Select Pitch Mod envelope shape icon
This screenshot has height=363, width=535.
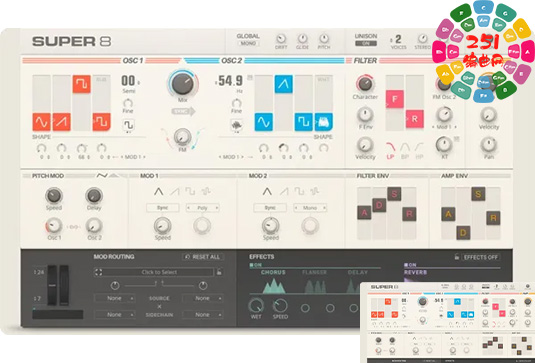[x=114, y=176]
